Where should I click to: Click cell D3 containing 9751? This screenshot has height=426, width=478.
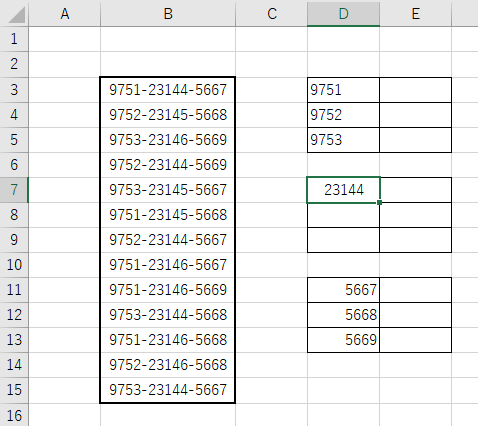[343, 90]
